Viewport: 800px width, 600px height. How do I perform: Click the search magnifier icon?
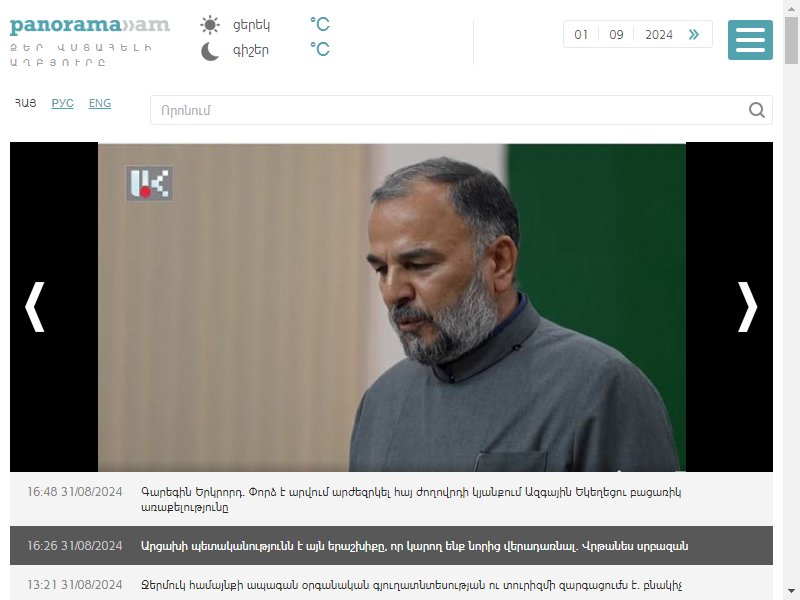(x=757, y=110)
